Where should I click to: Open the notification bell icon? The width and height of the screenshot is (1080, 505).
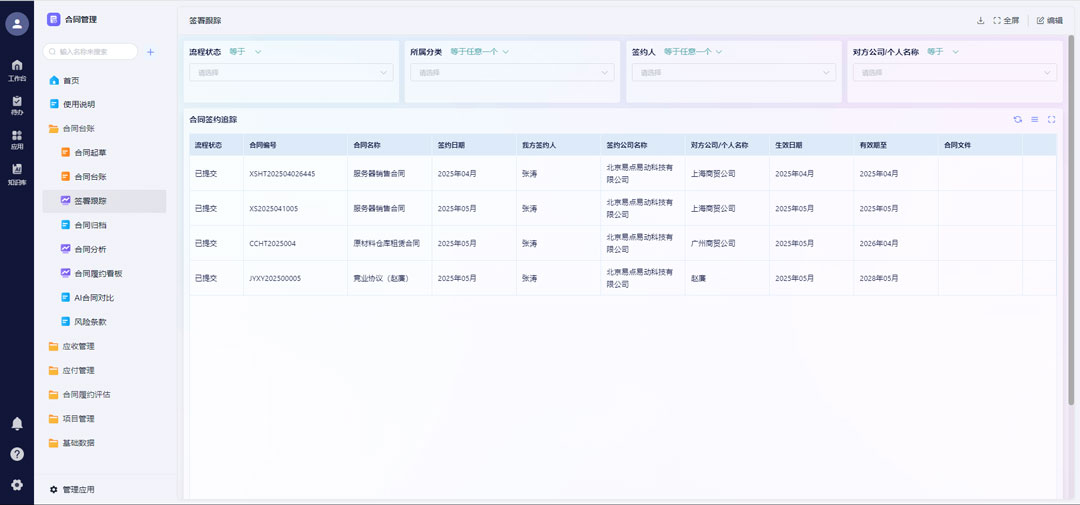coord(17,424)
